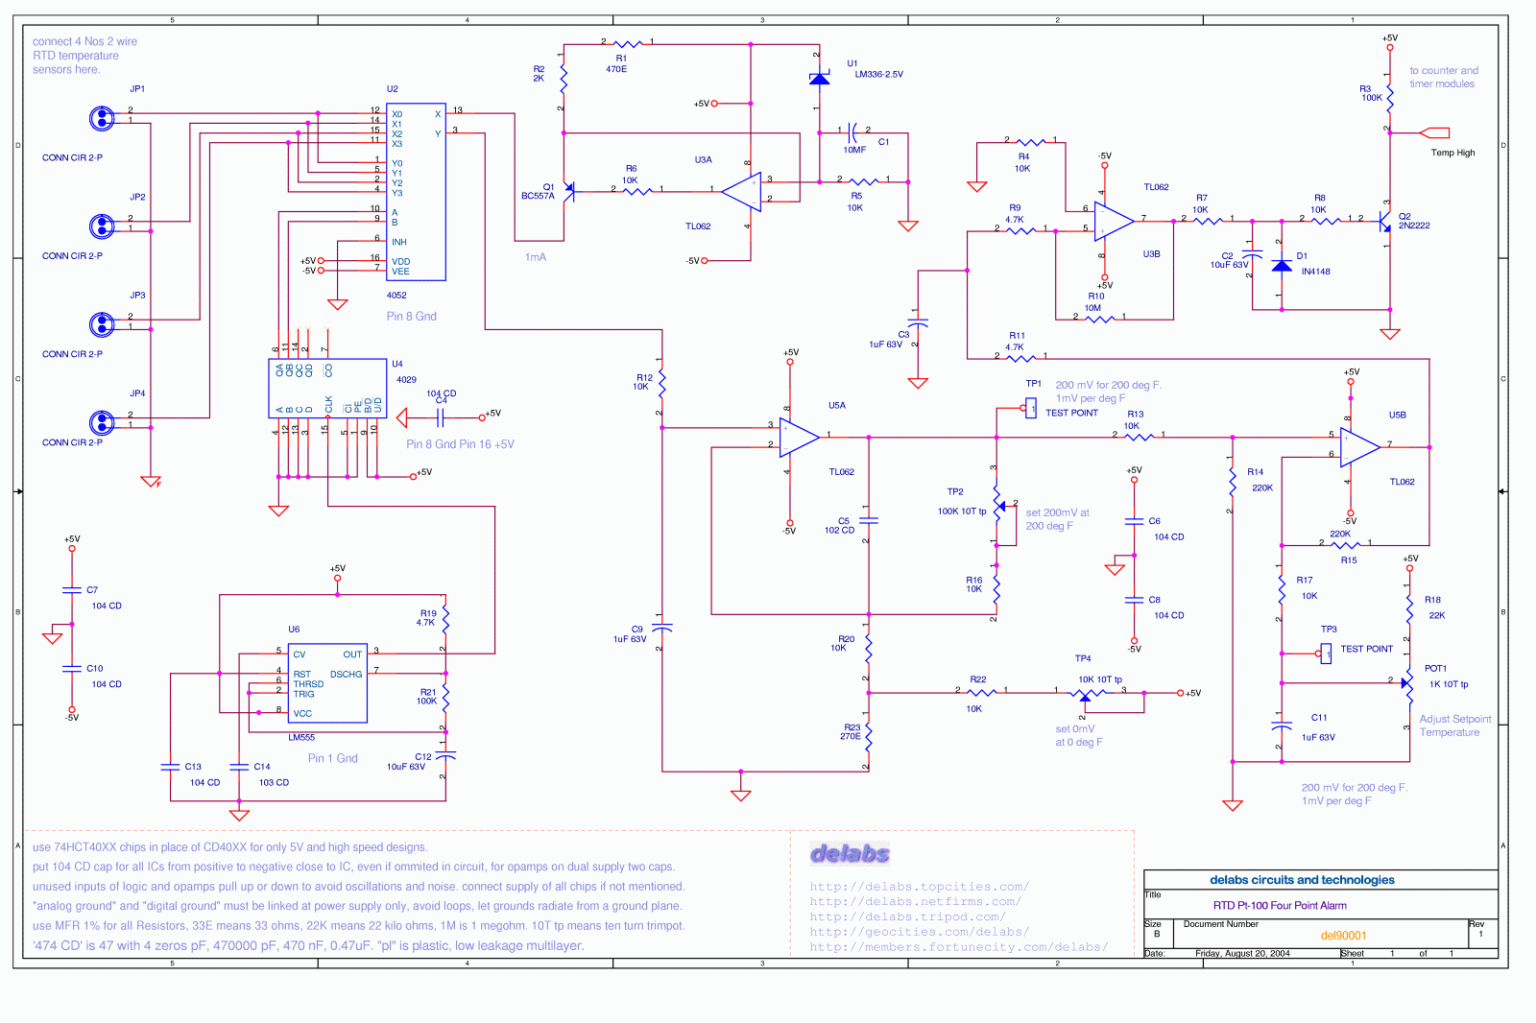Open the geocities.com/delabs link
The image size is (1536, 1023).
coord(919,931)
